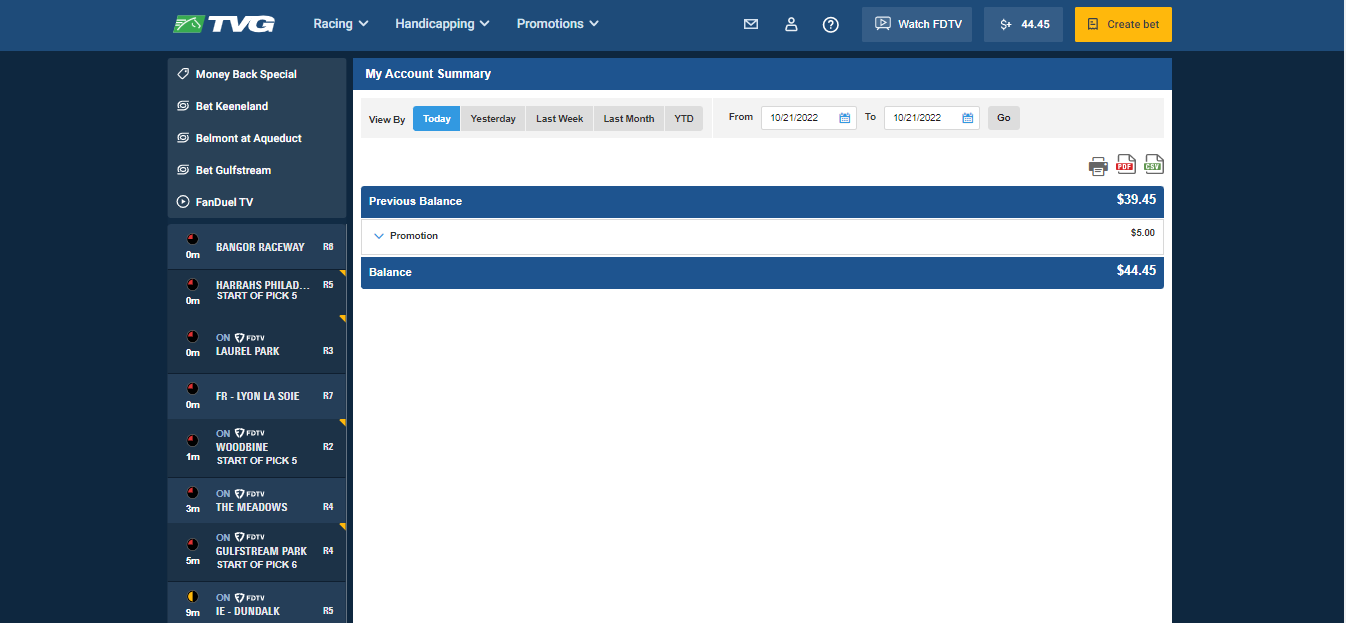Open the Money Back Special link
Image resolution: width=1346 pixels, height=623 pixels.
point(246,74)
